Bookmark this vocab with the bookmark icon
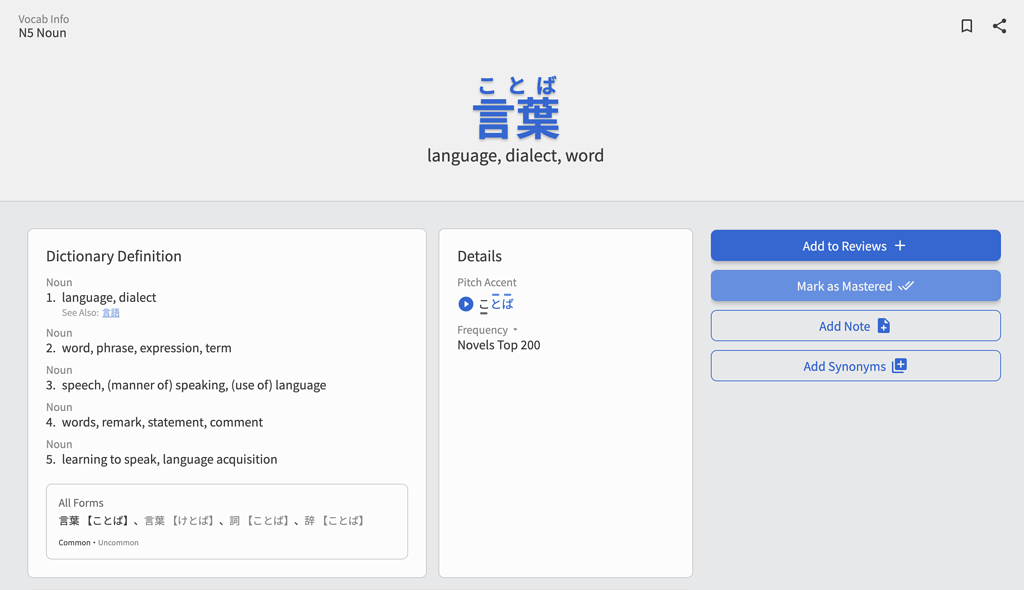The height and width of the screenshot is (590, 1024). [967, 26]
